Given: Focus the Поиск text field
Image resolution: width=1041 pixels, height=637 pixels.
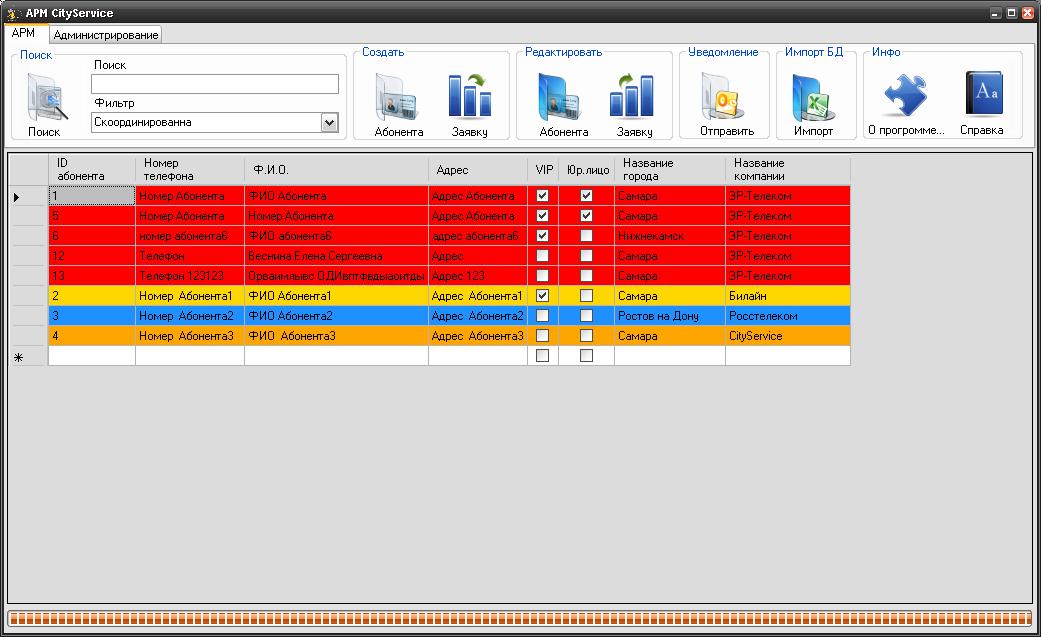Looking at the screenshot, I should point(215,84).
